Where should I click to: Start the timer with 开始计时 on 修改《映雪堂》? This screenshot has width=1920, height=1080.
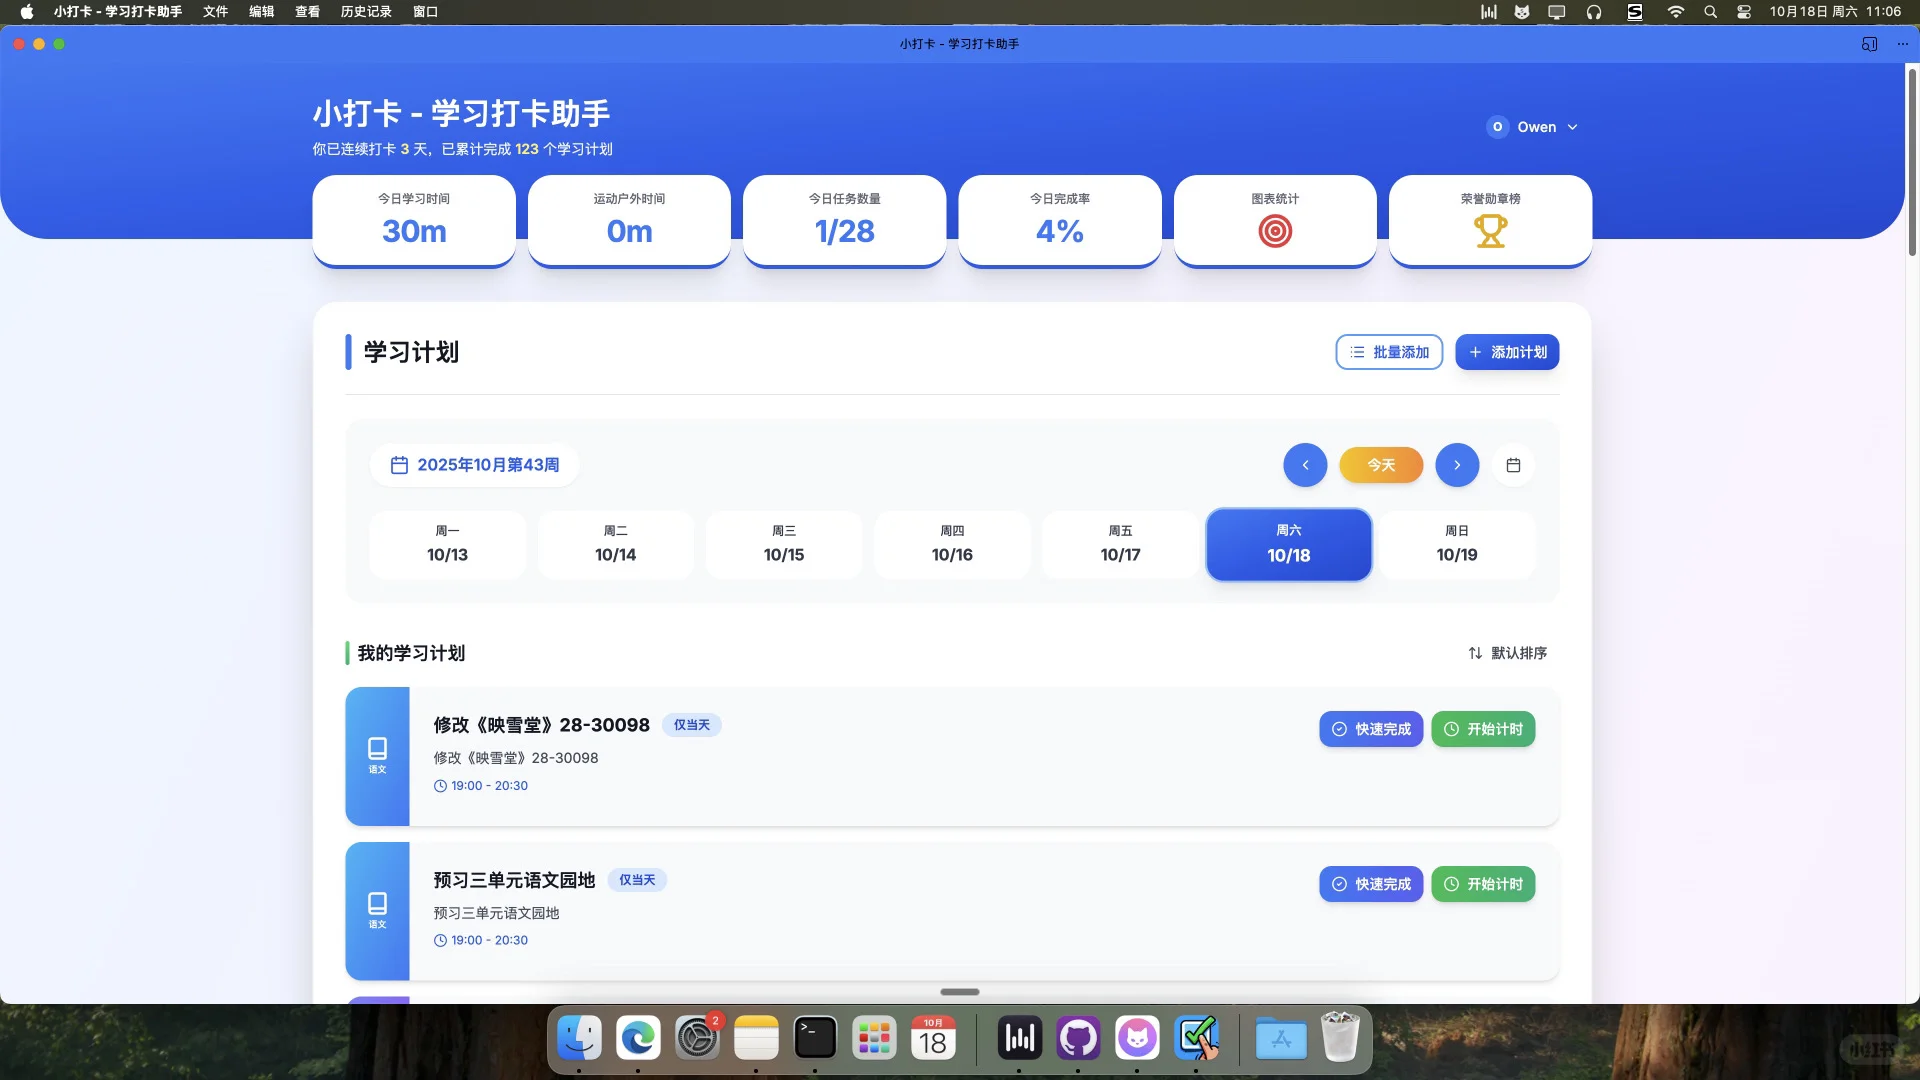[1483, 729]
